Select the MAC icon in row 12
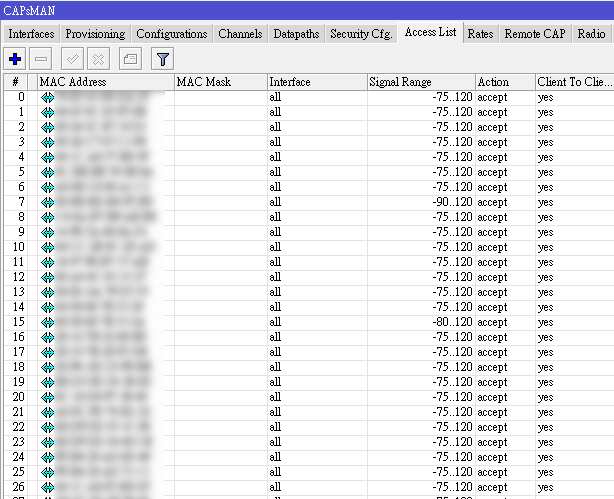Image resolution: width=614 pixels, height=499 pixels. [x=48, y=277]
